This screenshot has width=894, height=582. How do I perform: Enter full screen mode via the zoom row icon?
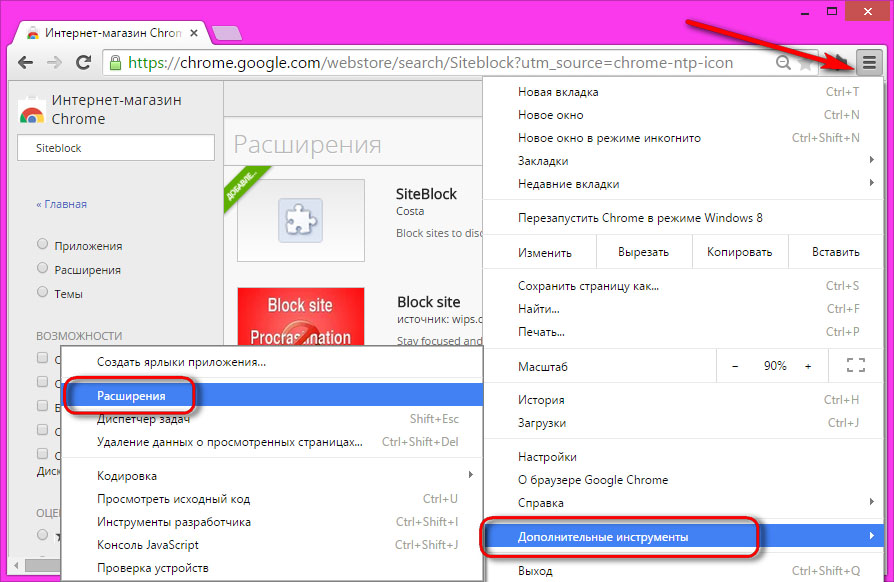[x=856, y=365]
